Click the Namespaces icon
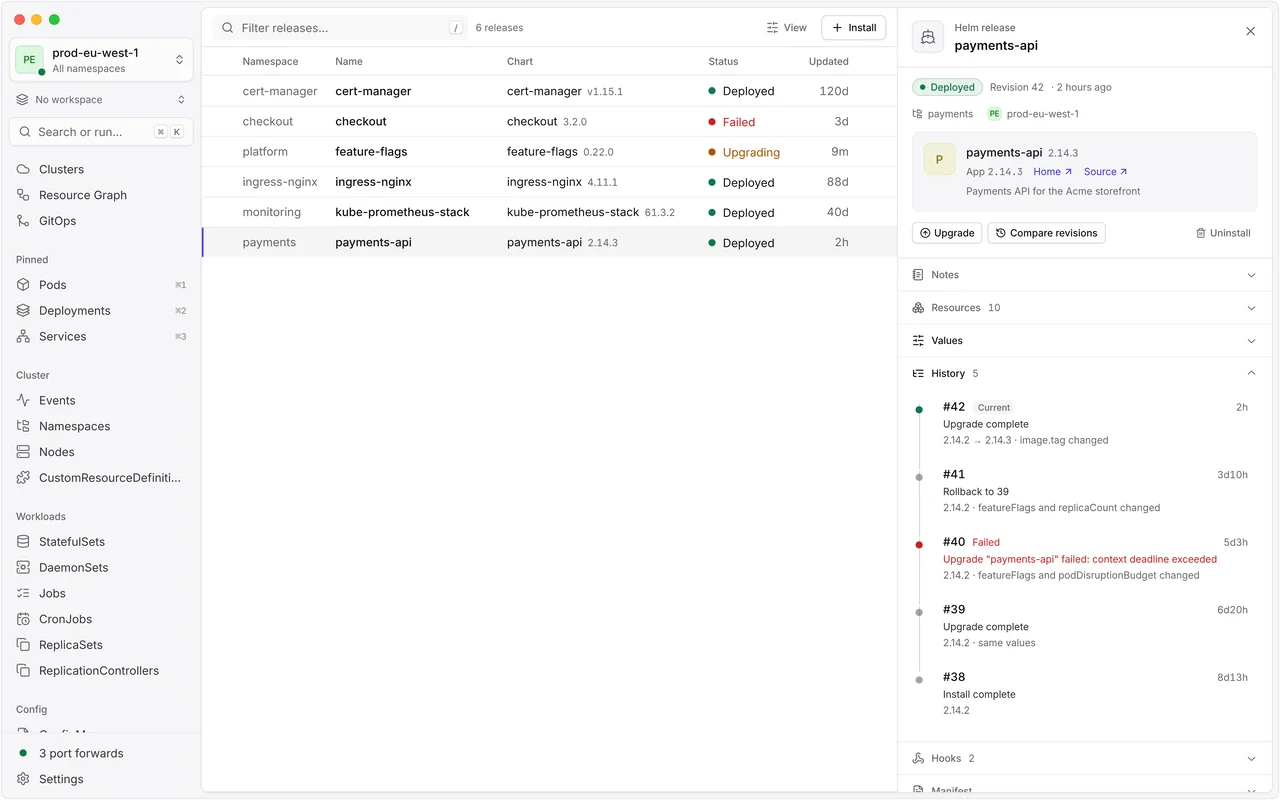The height and width of the screenshot is (800, 1280). point(23,427)
